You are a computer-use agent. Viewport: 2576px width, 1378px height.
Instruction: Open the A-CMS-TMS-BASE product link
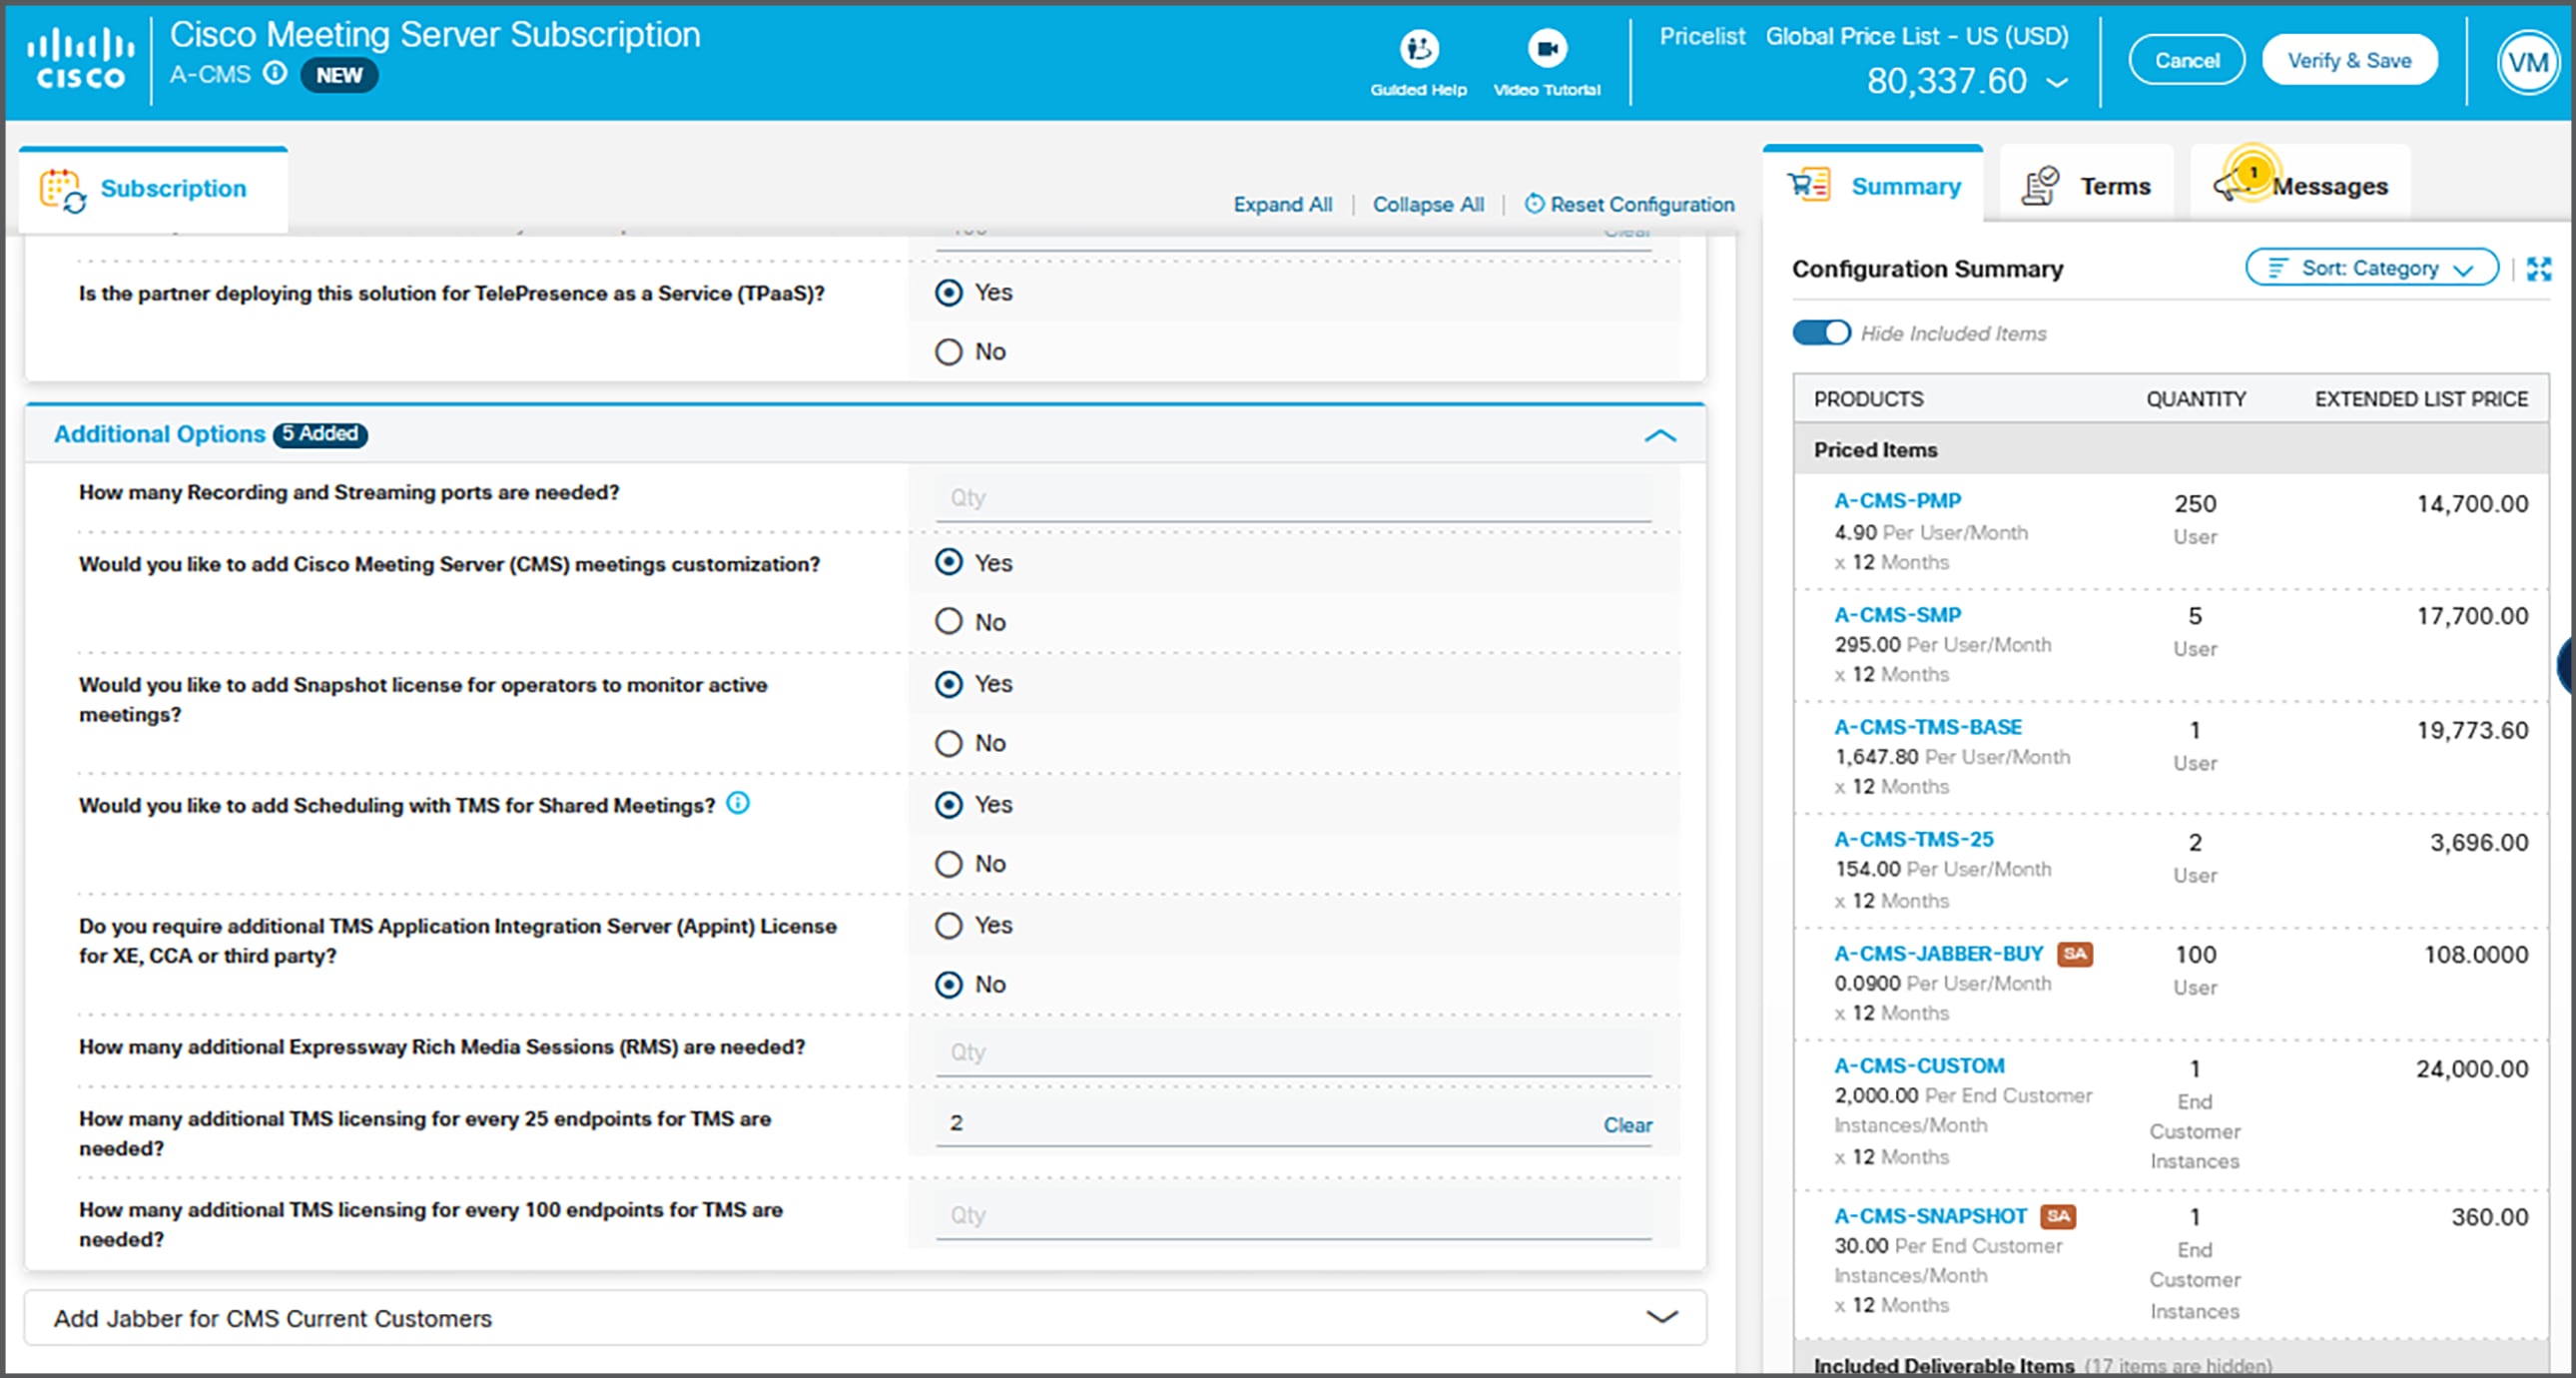(x=1927, y=727)
